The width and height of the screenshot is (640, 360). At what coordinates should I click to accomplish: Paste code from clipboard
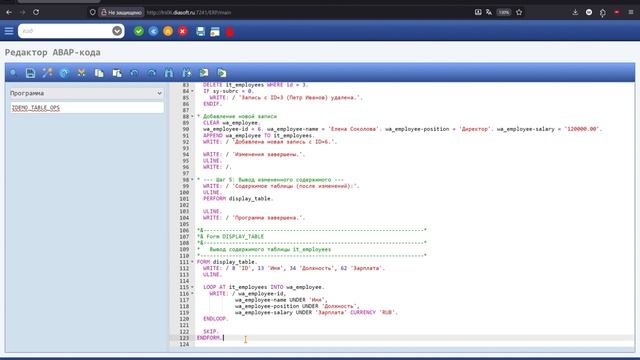(117, 73)
